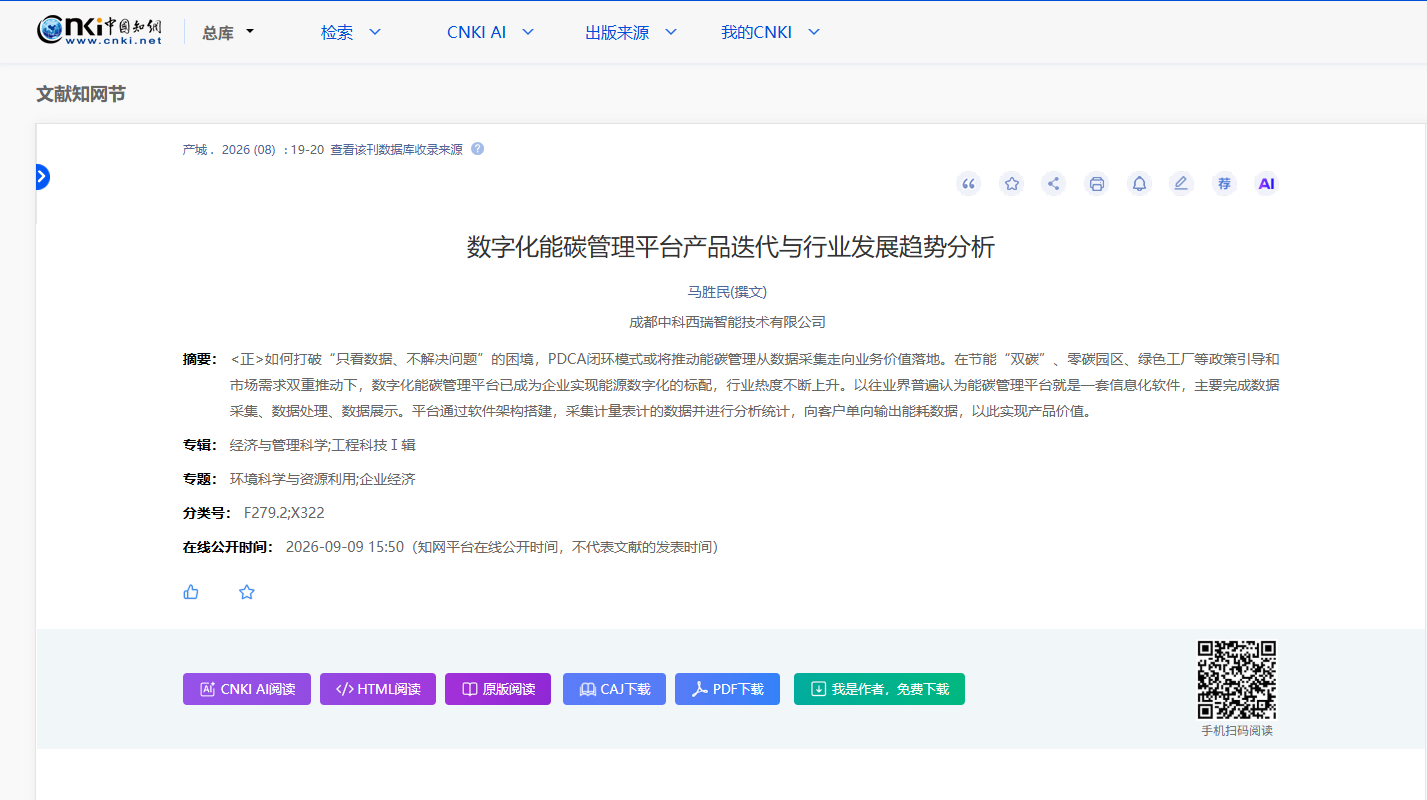Click the issue link 2026 (08)
The width and height of the screenshot is (1427, 800).
pos(248,150)
